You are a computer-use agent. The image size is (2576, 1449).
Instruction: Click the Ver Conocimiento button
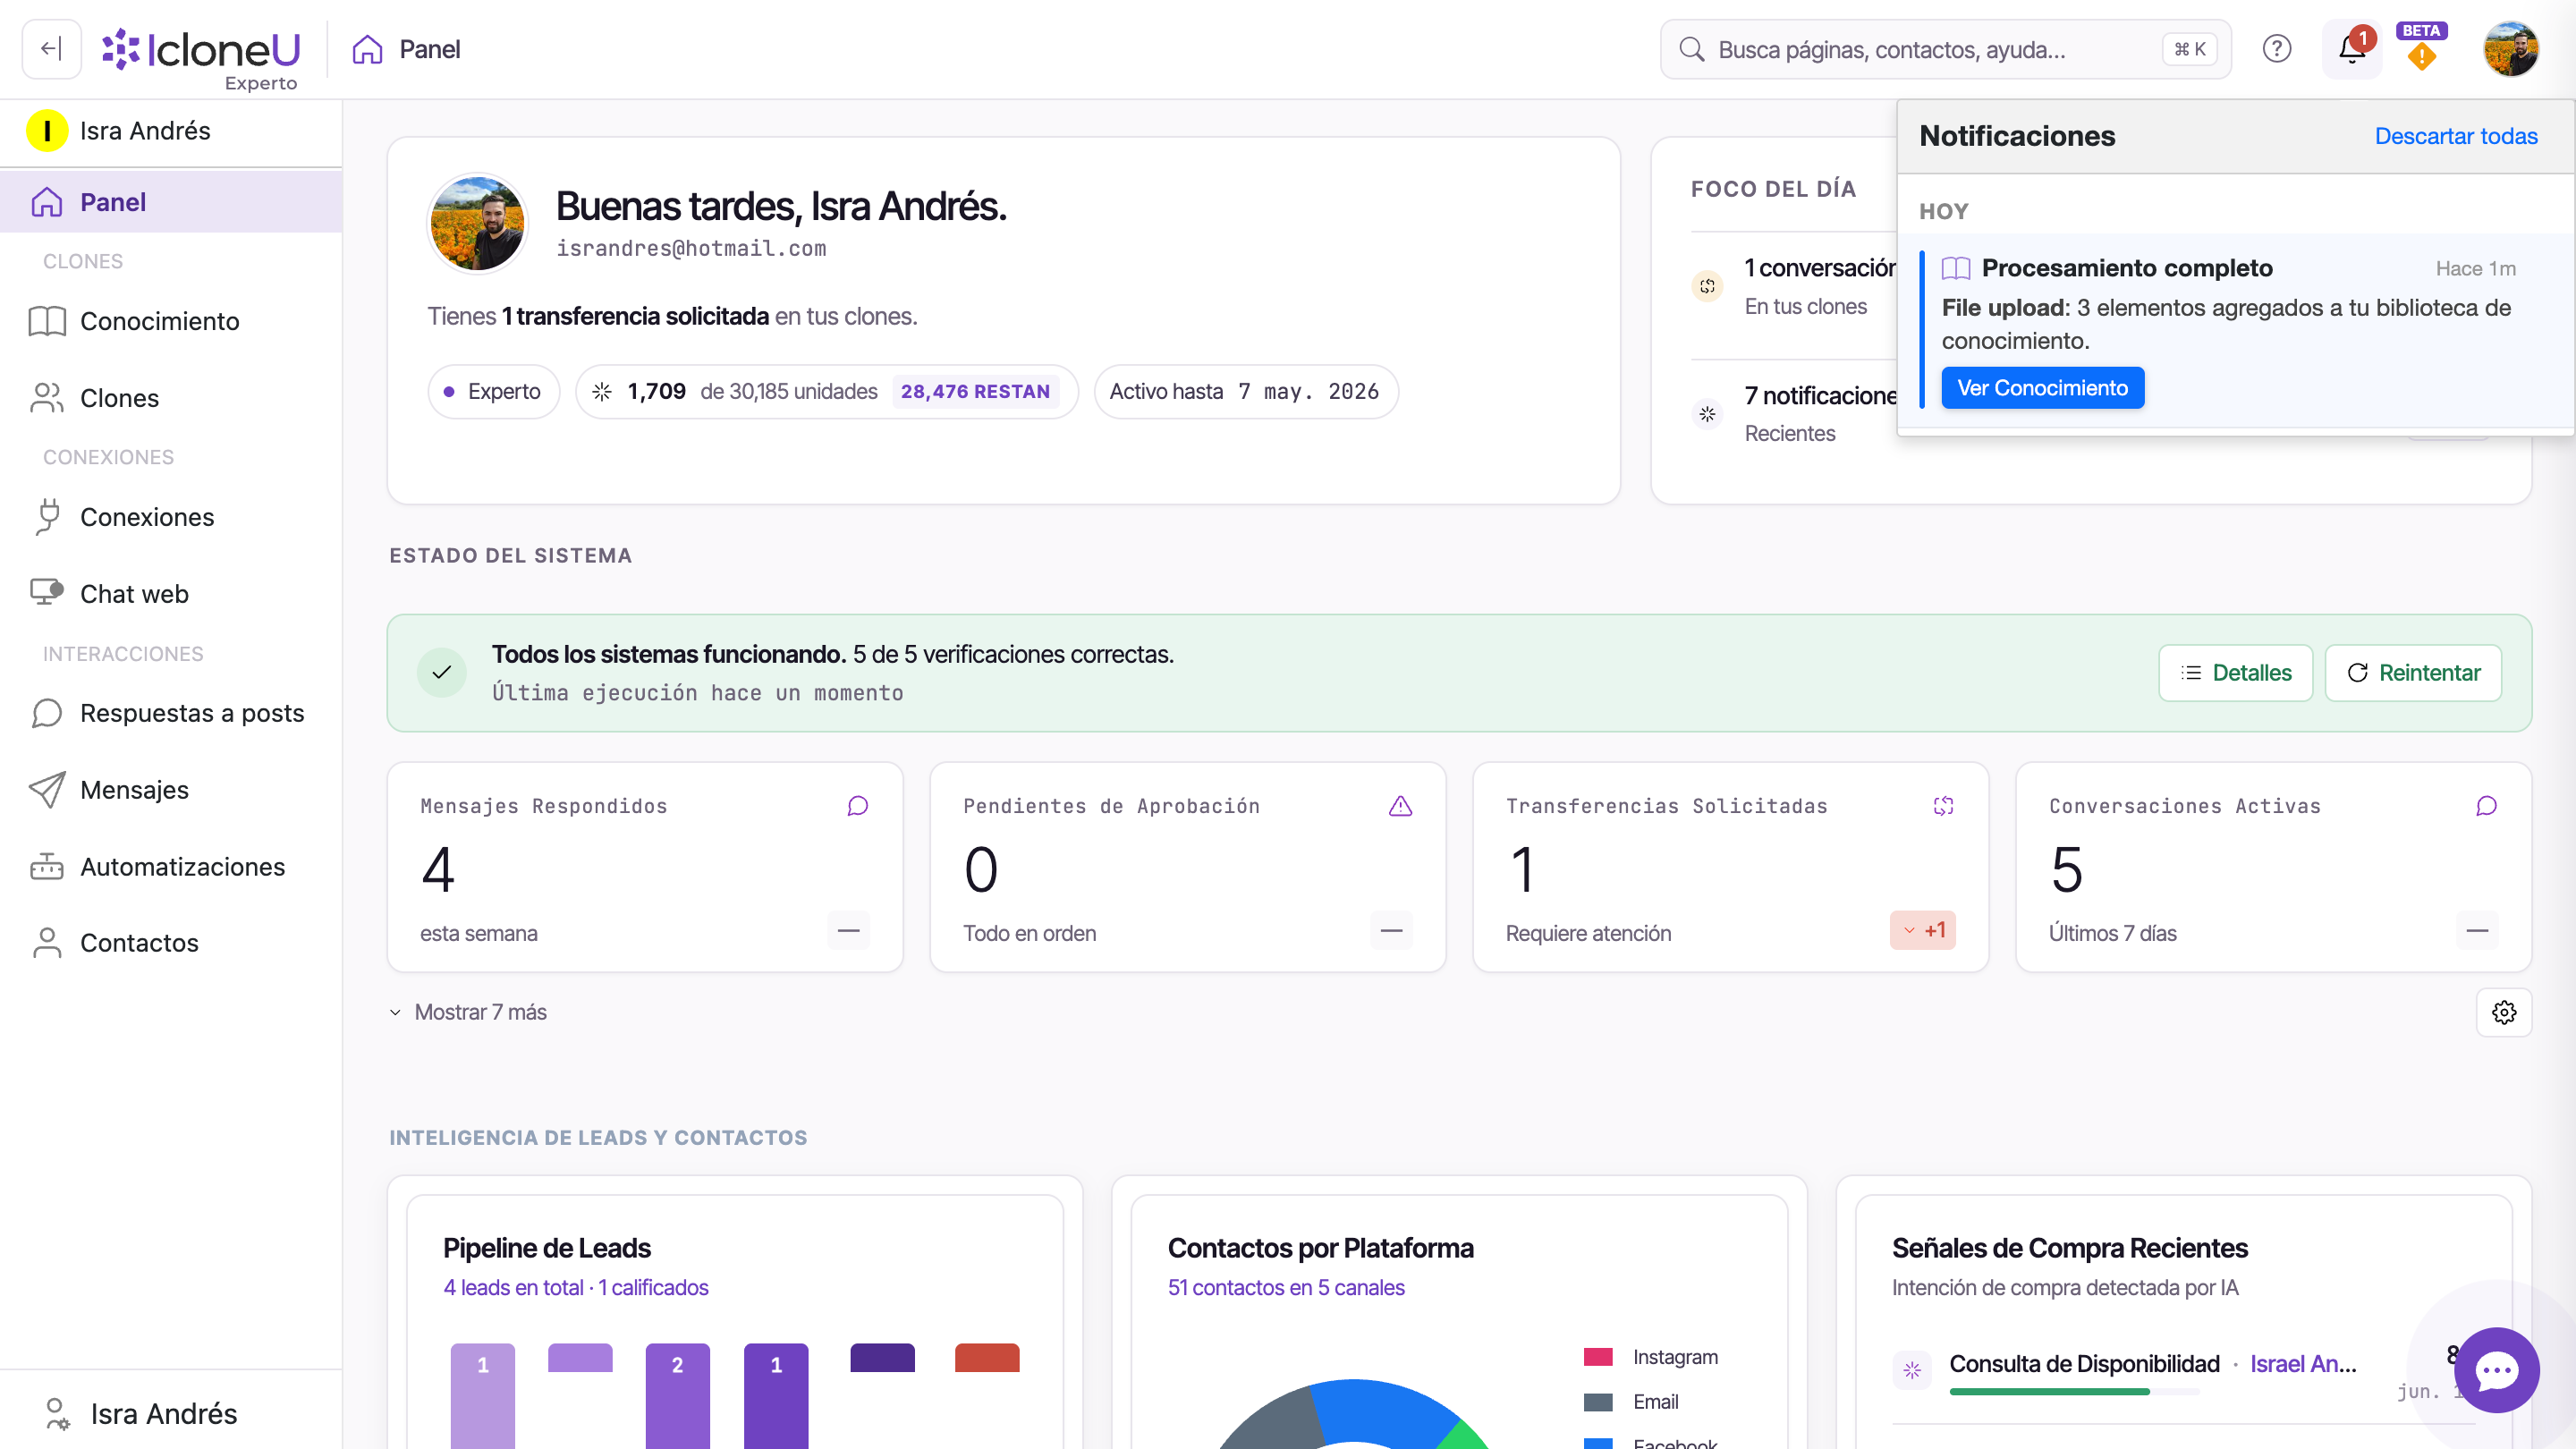[2042, 388]
